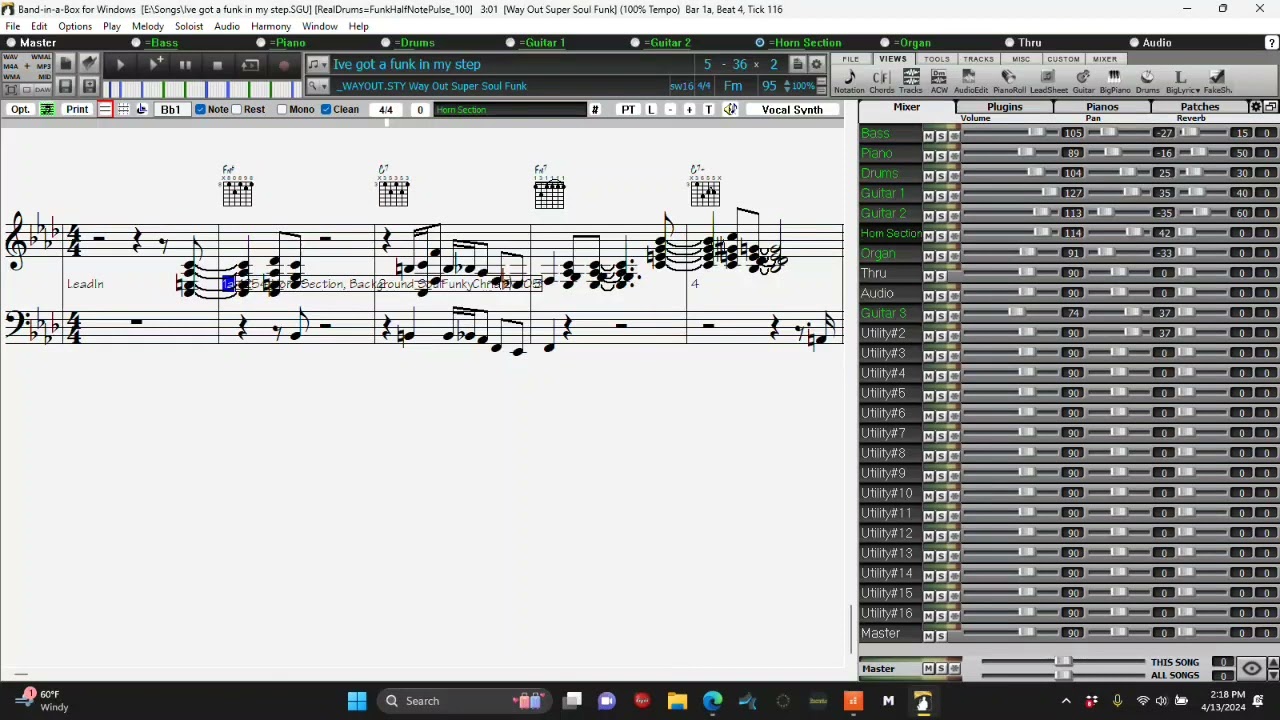Open the Bb1 note resolution selector
This screenshot has width=1280, height=720.
[x=170, y=109]
